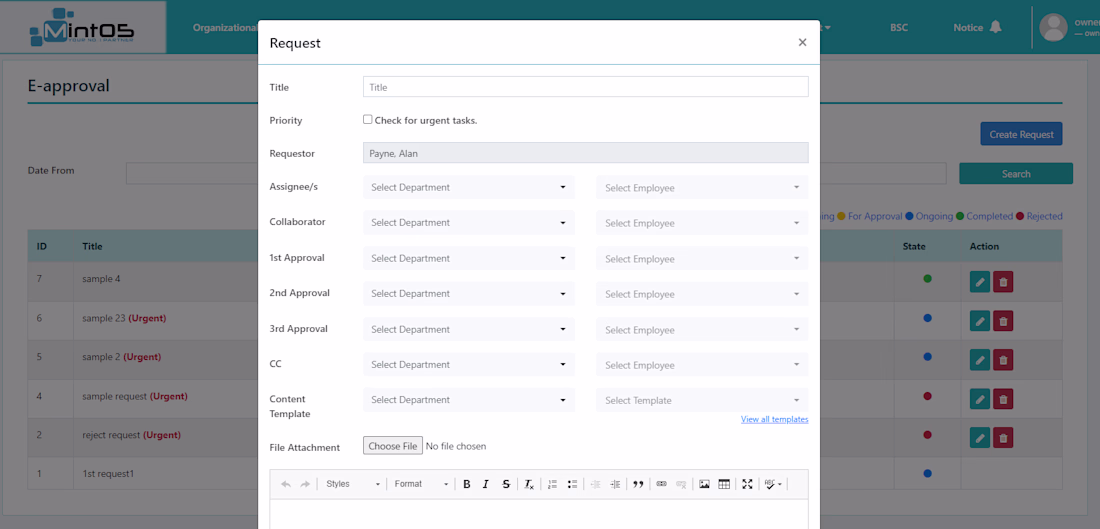This screenshot has width=1100, height=529.
Task: Toggle bold formatting in editor
Action: 467,484
